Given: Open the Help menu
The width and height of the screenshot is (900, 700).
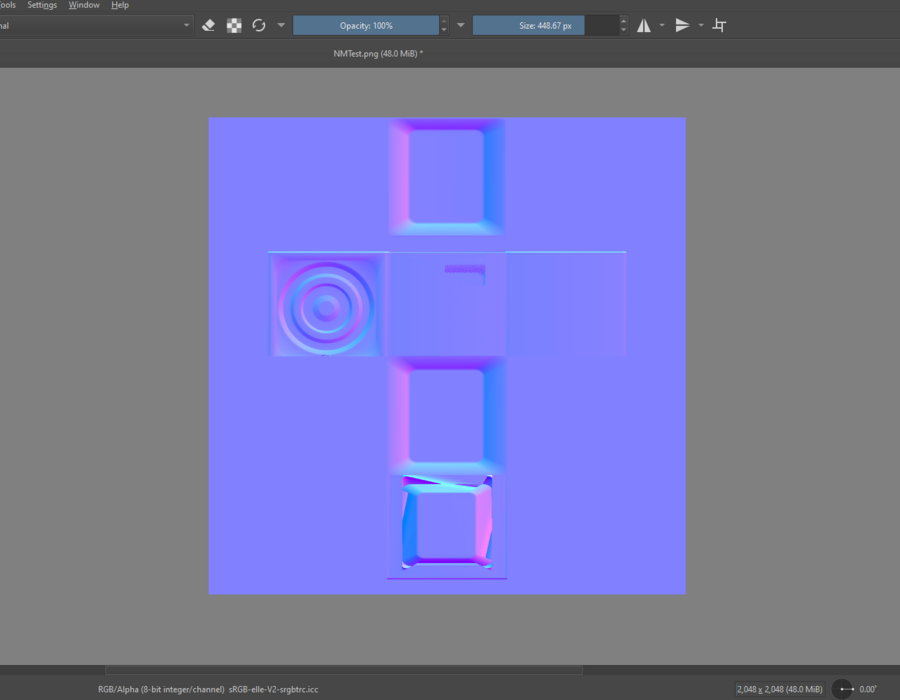Looking at the screenshot, I should click(x=120, y=5).
